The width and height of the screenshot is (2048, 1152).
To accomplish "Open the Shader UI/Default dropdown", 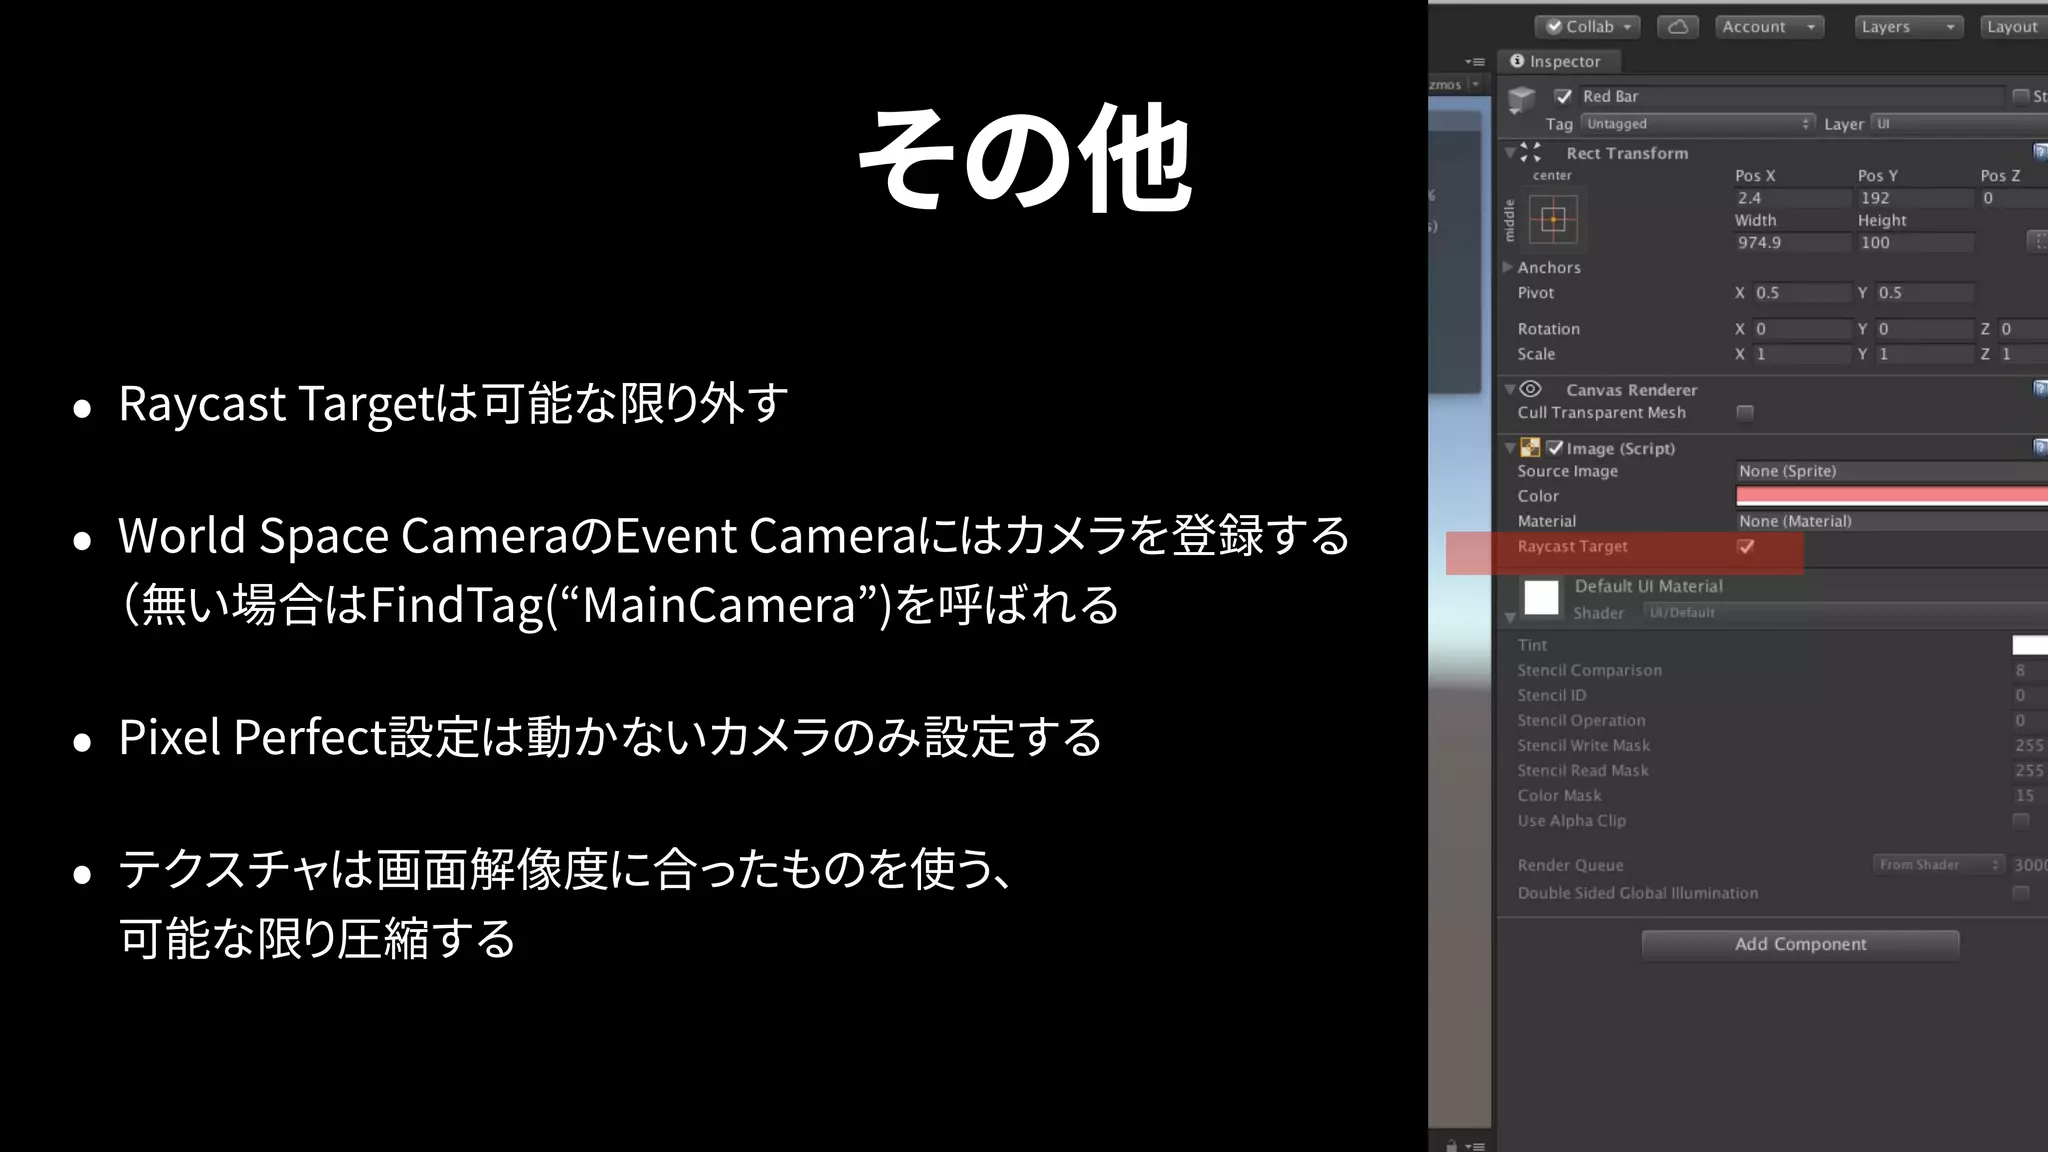I will (x=1846, y=613).
